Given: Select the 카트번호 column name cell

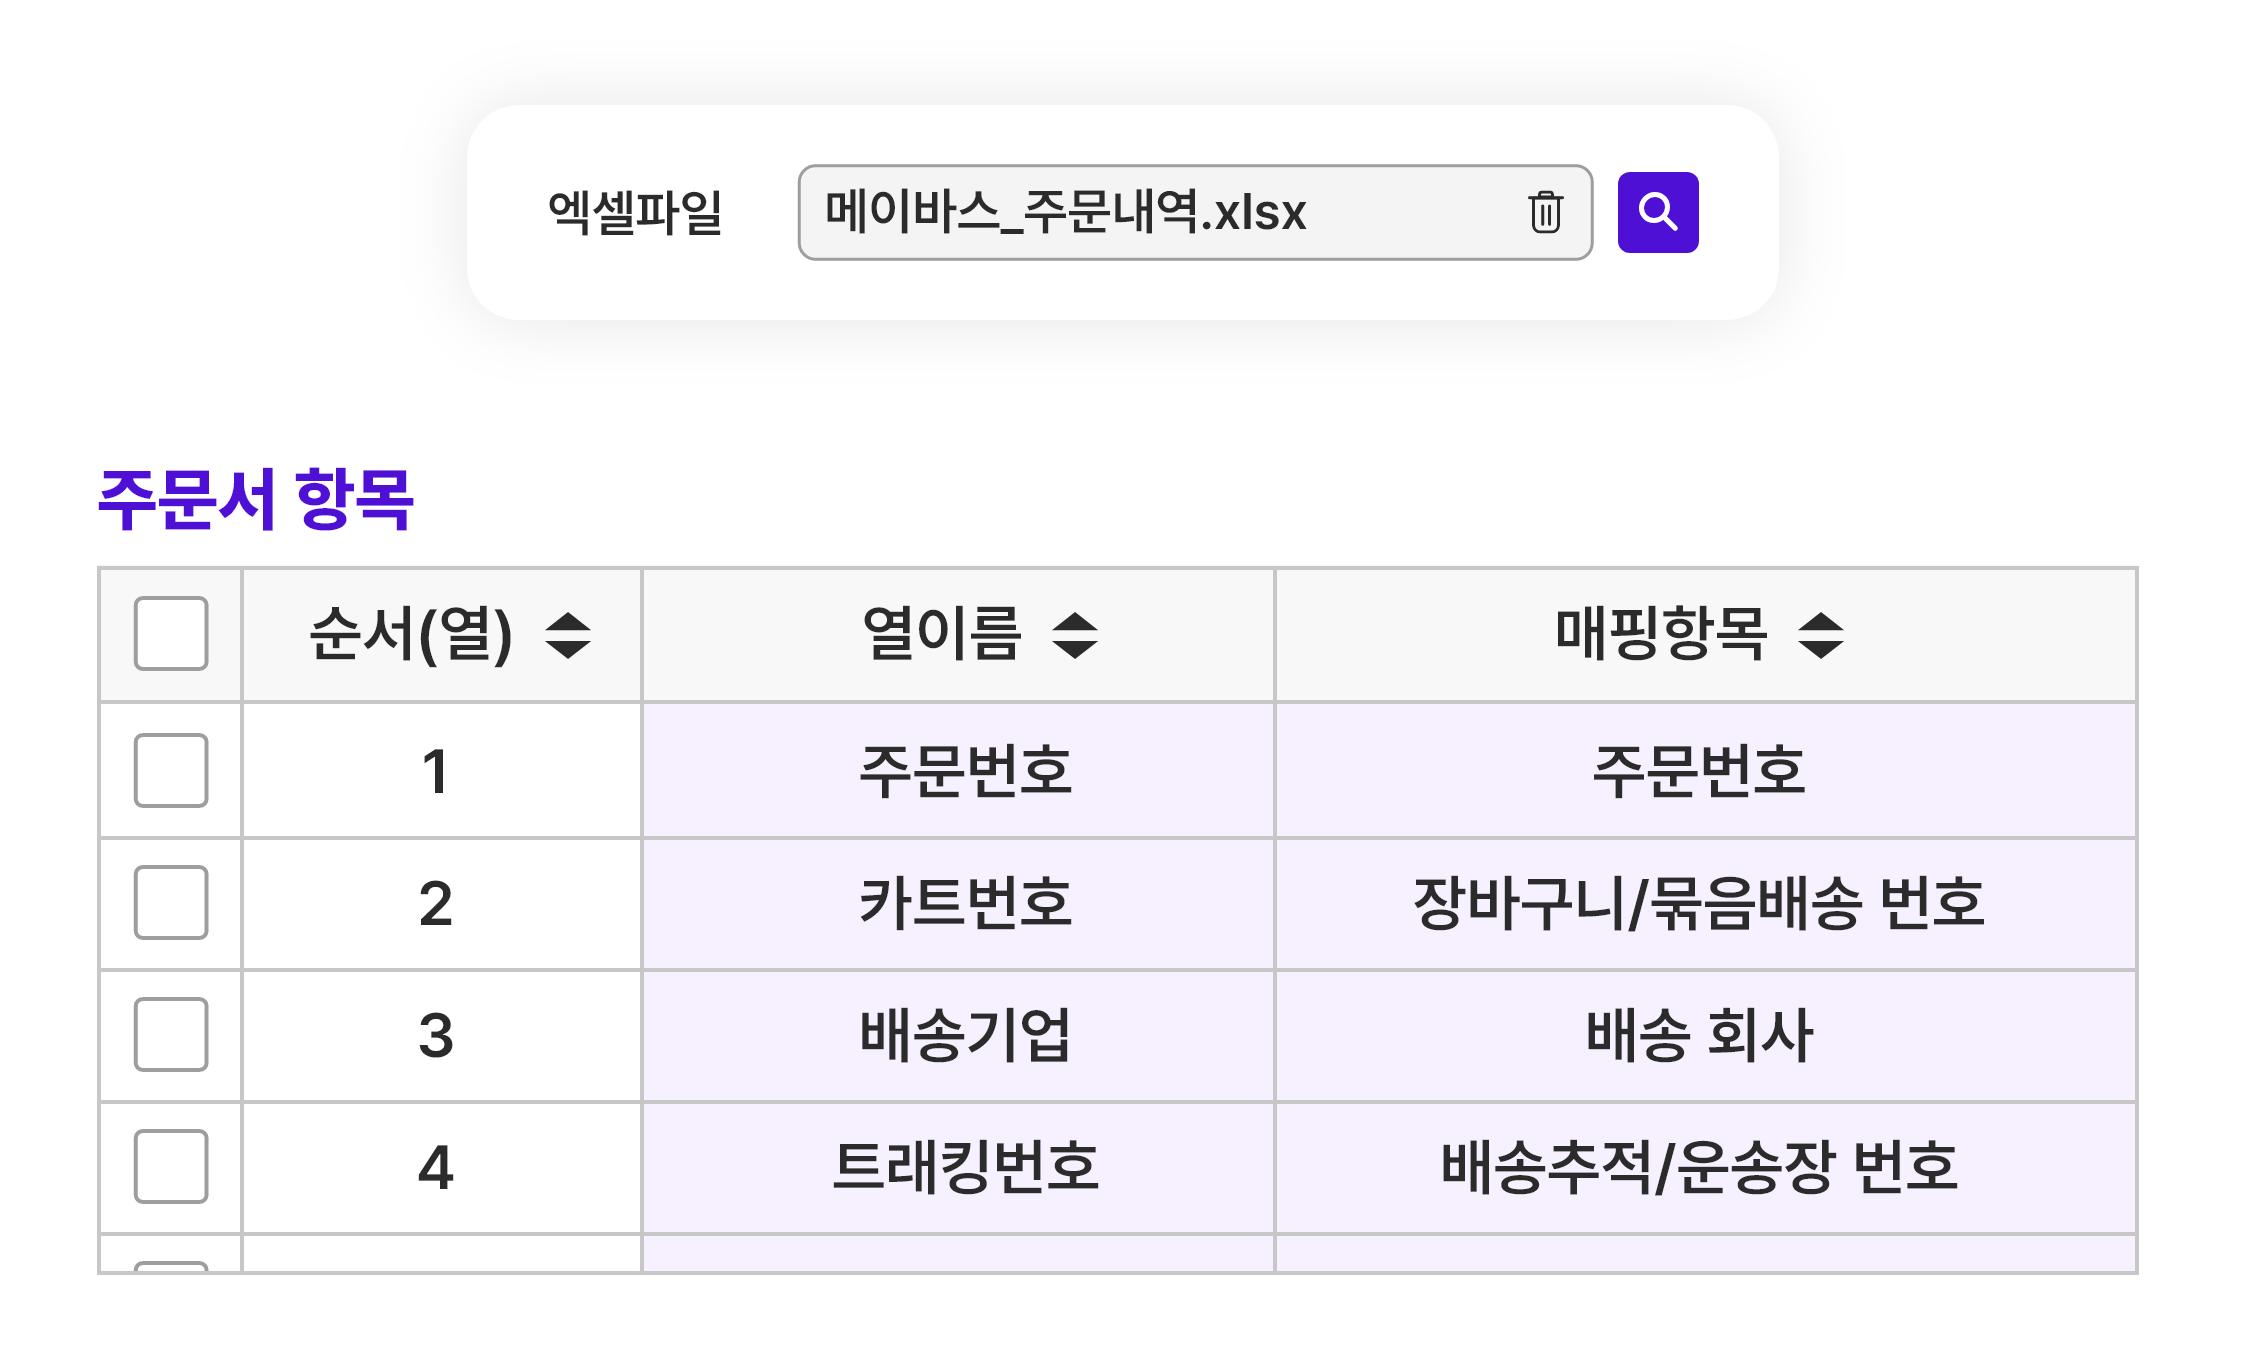Looking at the screenshot, I should (965, 903).
